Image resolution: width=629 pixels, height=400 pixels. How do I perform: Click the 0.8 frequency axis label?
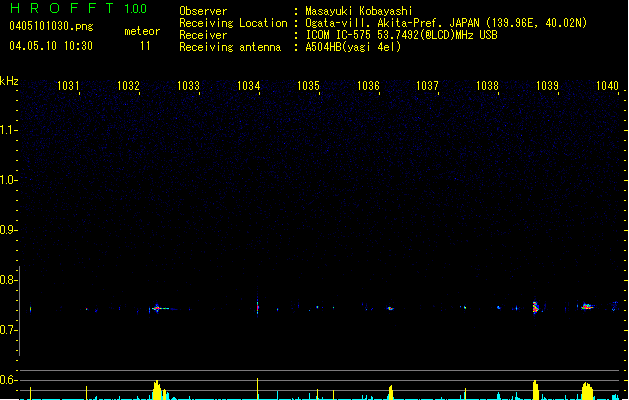[8, 280]
